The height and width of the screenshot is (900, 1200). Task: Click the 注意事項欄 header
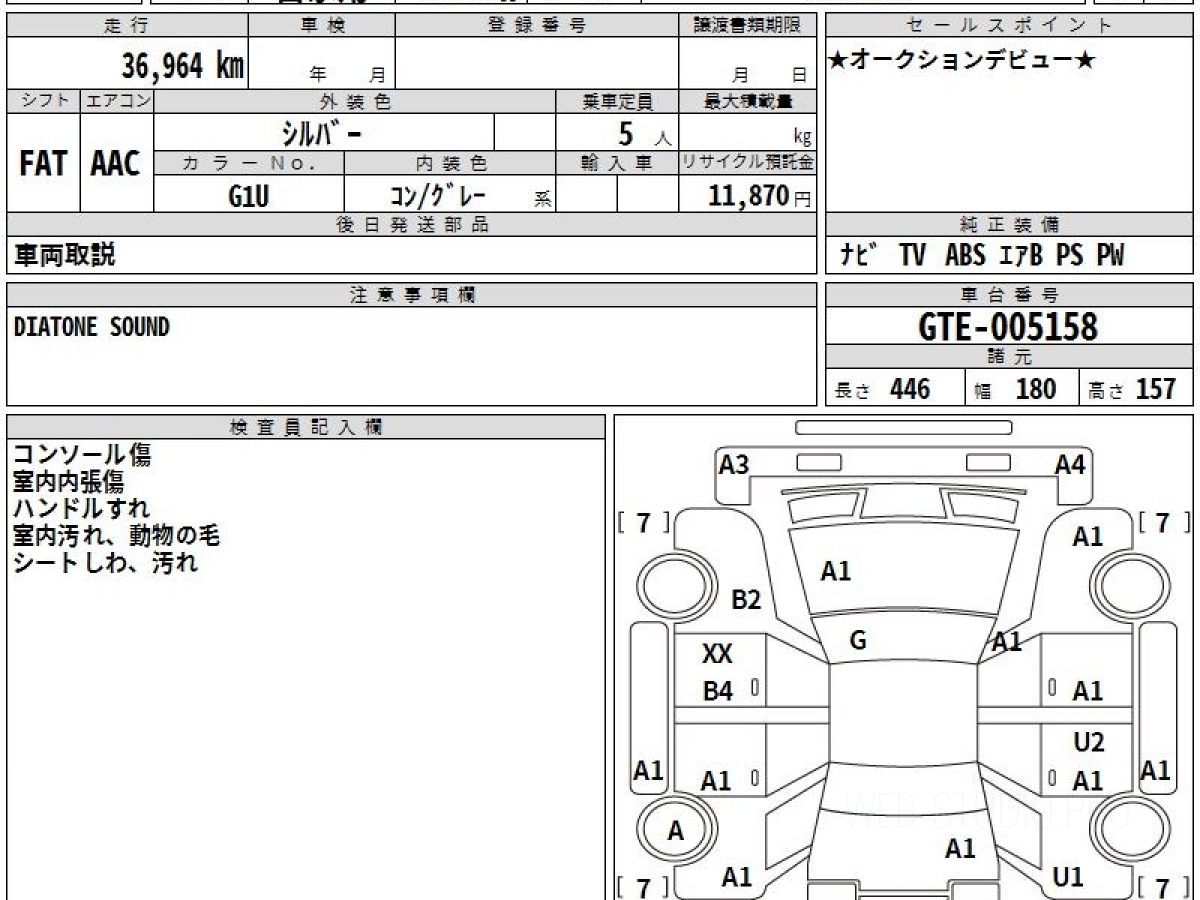(x=411, y=295)
